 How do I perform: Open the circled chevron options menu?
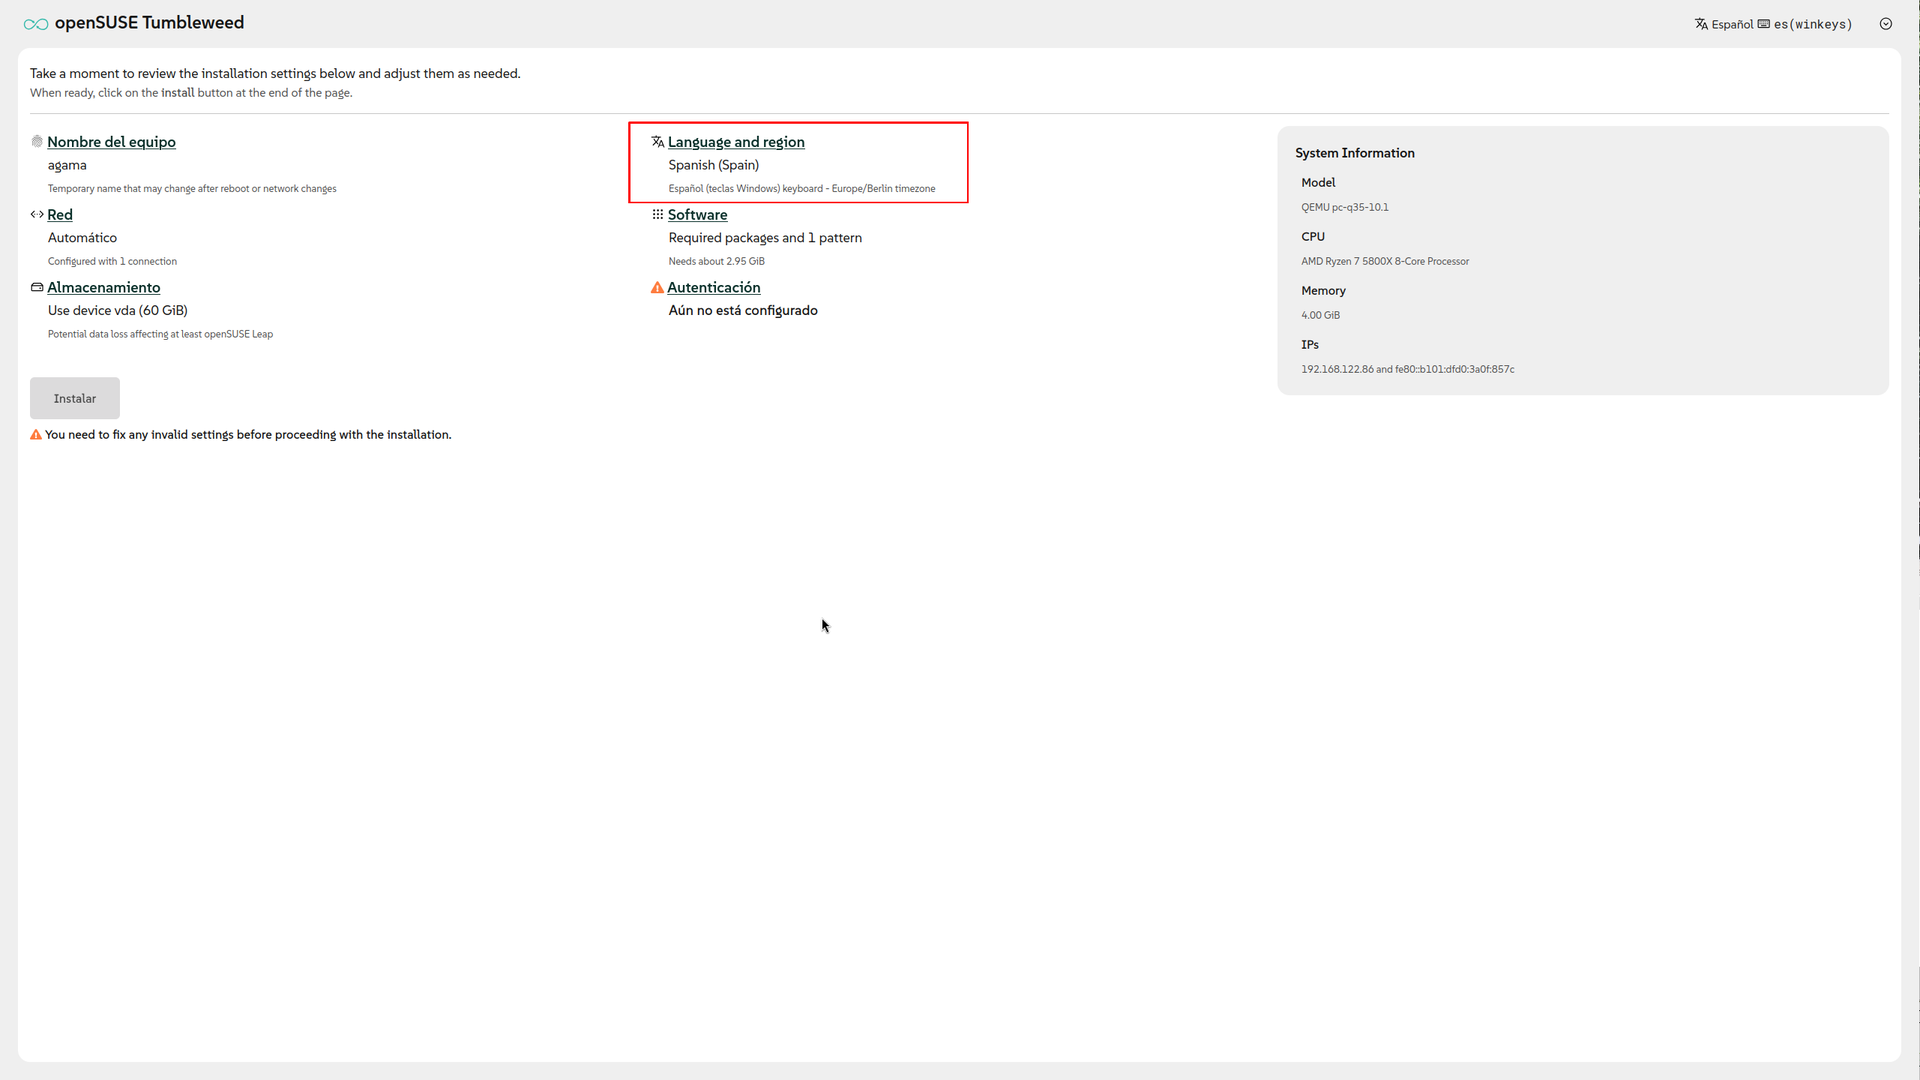pos(1886,24)
